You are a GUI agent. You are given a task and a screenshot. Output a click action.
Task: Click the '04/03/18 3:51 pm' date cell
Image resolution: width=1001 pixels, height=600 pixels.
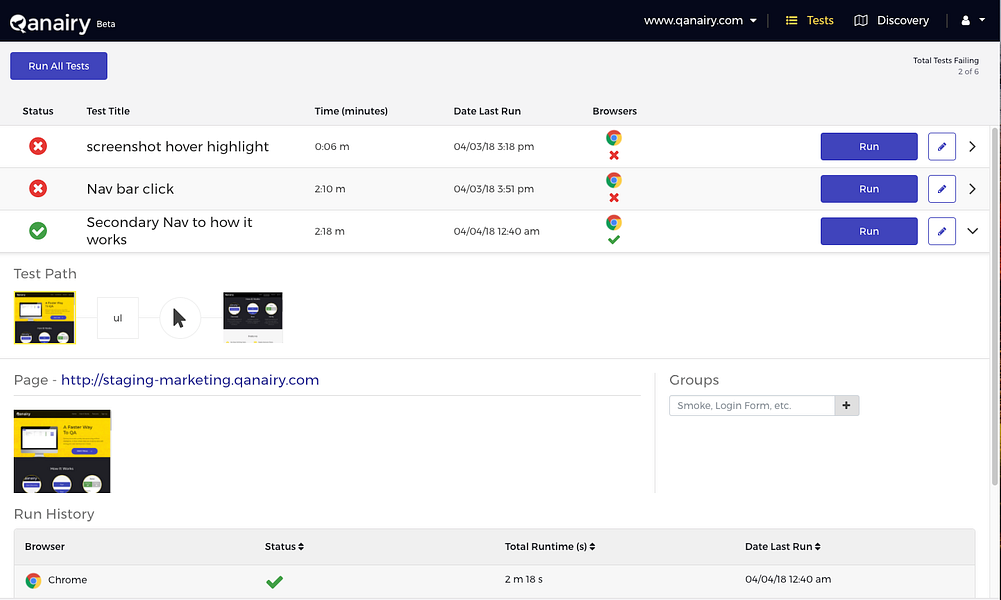(493, 189)
